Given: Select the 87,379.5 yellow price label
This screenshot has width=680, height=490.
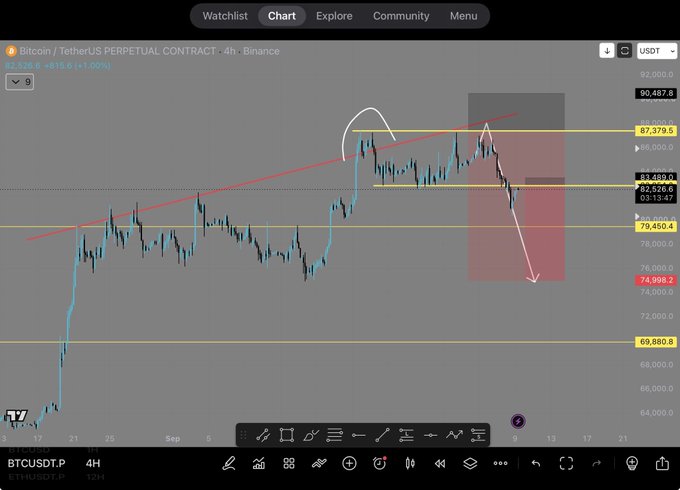Looking at the screenshot, I should 656,131.
